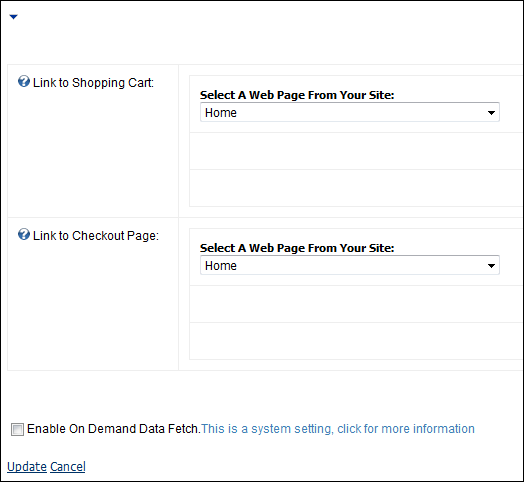Click the 'Enable On Demand Data Fetch' label text
Image resolution: width=524 pixels, height=482 pixels.
[113, 429]
